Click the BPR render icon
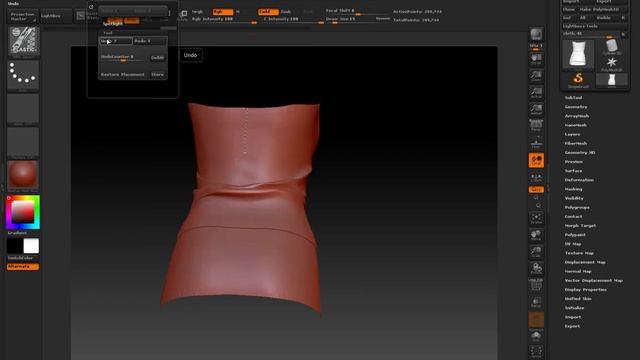Image resolution: width=640 pixels, height=360 pixels. (x=536, y=34)
